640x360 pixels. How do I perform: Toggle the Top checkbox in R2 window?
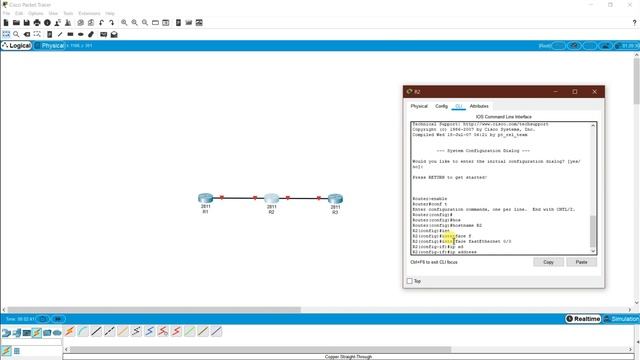(x=409, y=281)
